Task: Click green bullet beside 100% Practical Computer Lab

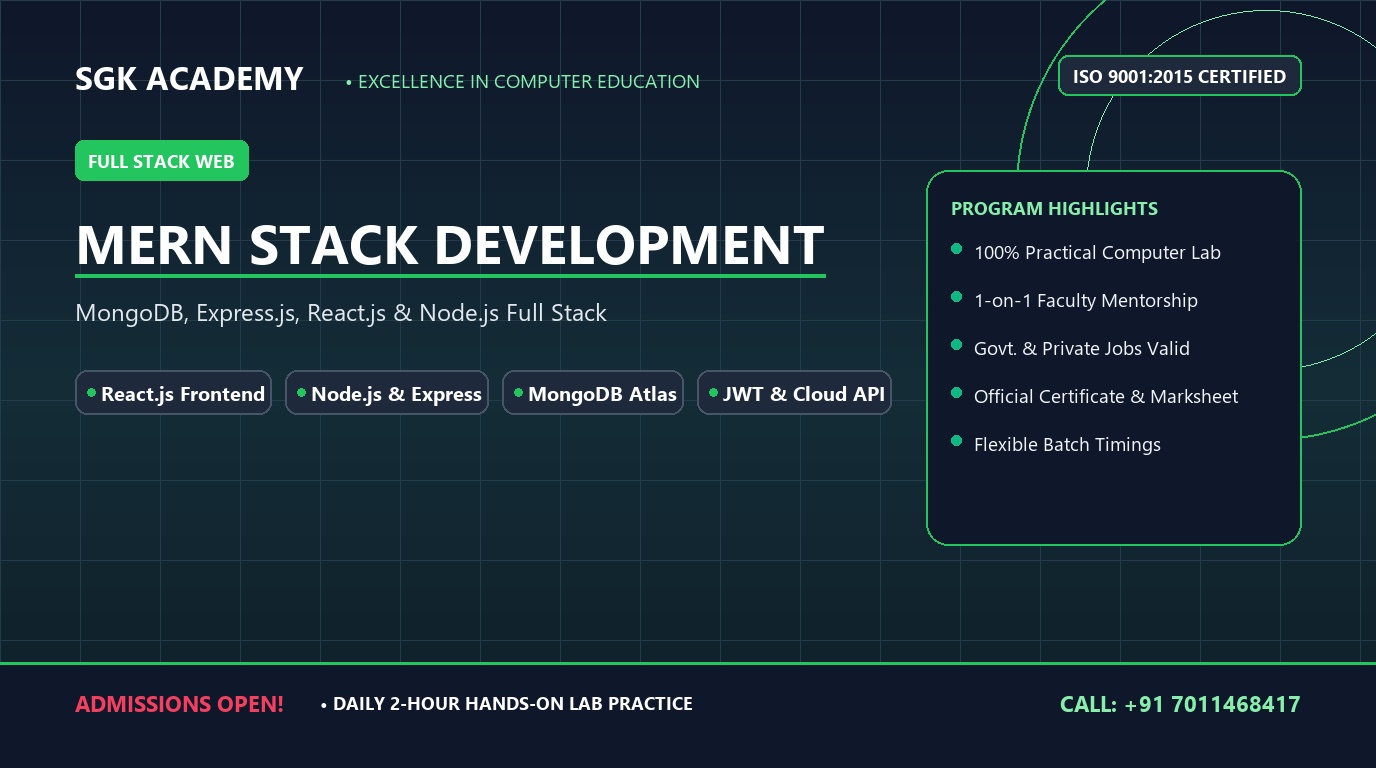Action: pos(957,249)
